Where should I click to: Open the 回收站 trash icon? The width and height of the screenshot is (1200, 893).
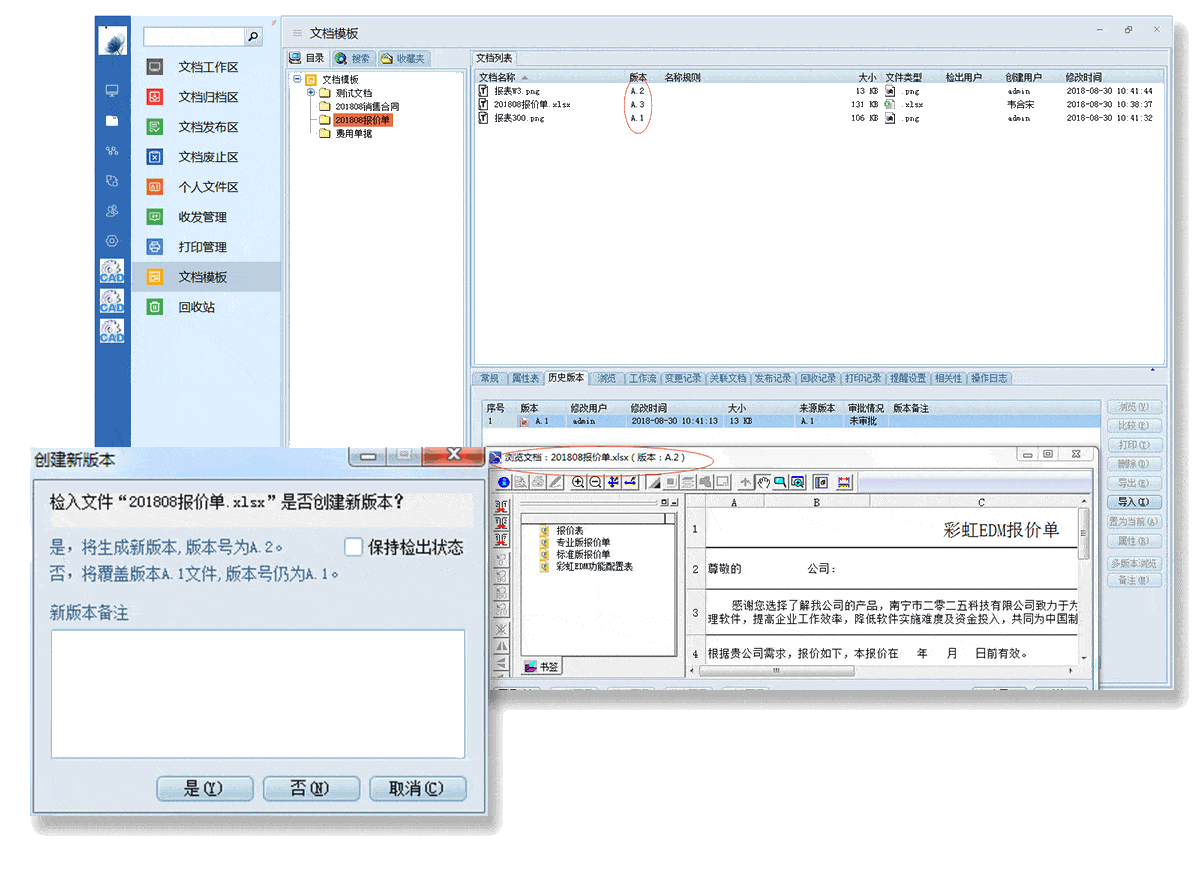[x=155, y=307]
